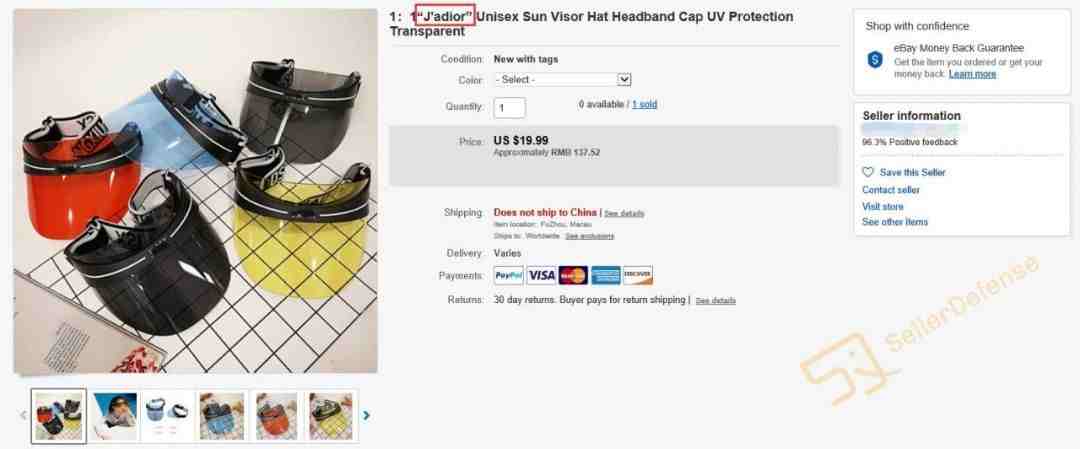This screenshot has height=449, width=1080.
Task: Open the 1 sold link
Action: [x=644, y=105]
